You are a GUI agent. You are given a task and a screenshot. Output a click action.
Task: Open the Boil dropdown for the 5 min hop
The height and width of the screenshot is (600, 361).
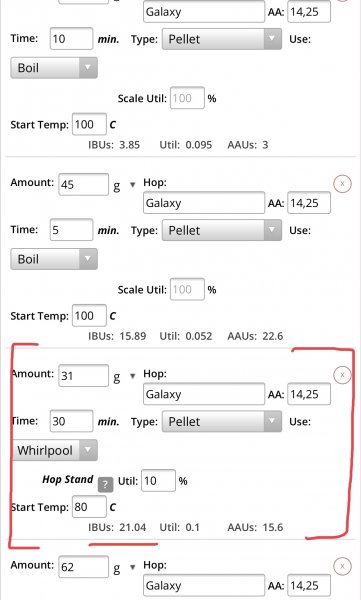(54, 259)
